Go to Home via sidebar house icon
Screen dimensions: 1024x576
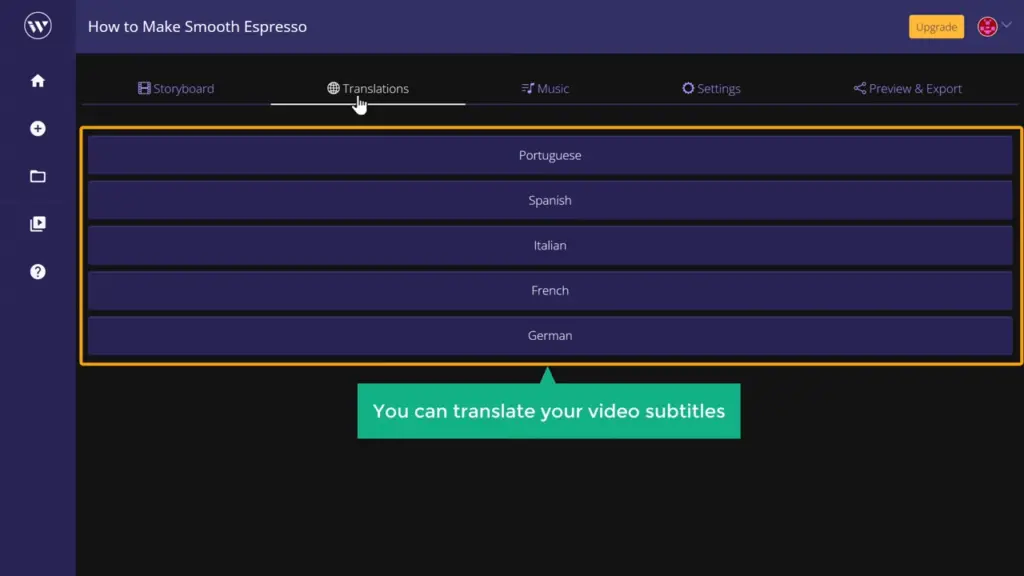(38, 81)
